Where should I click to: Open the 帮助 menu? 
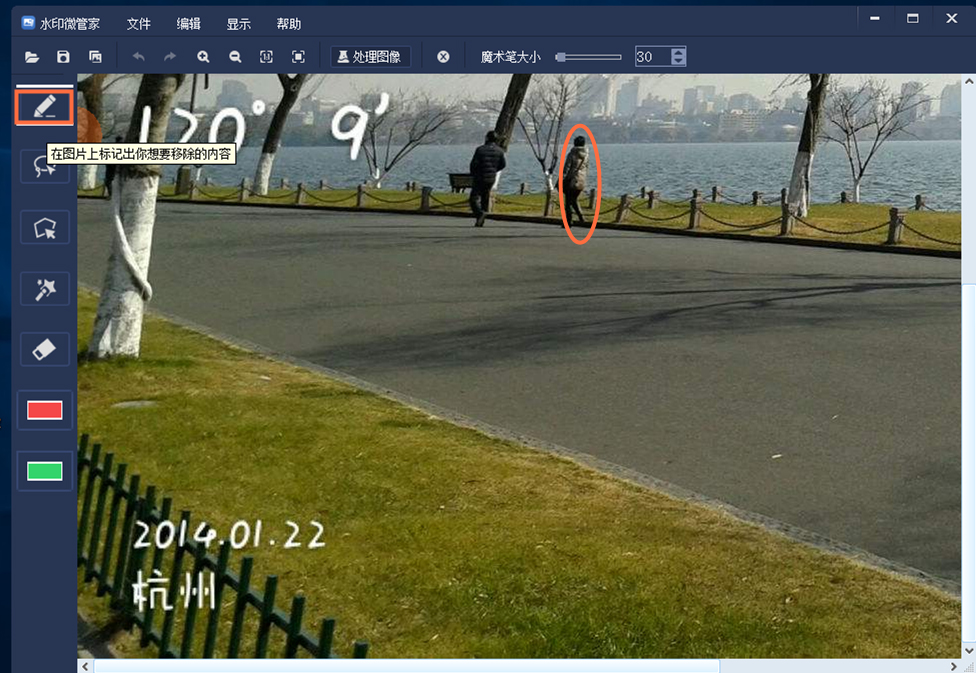click(x=288, y=24)
